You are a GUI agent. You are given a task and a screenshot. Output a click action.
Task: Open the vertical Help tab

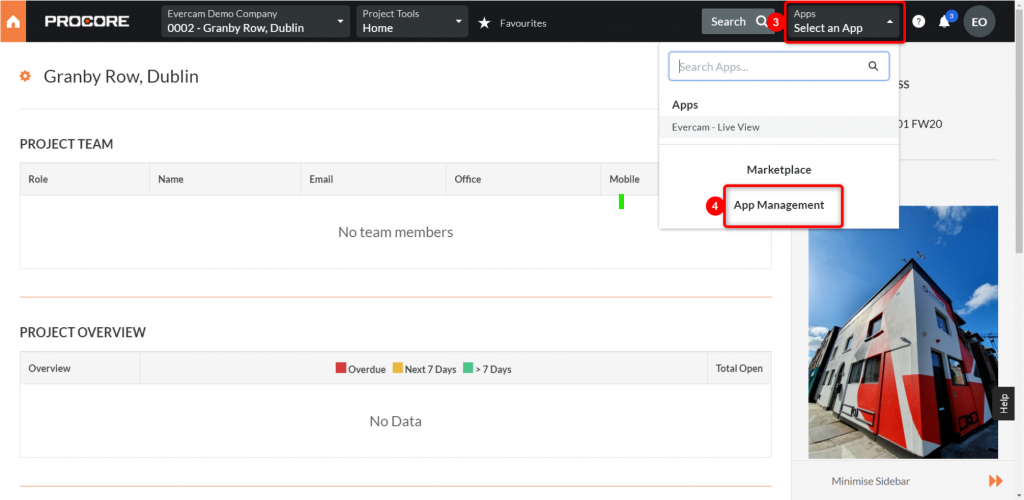click(1004, 403)
